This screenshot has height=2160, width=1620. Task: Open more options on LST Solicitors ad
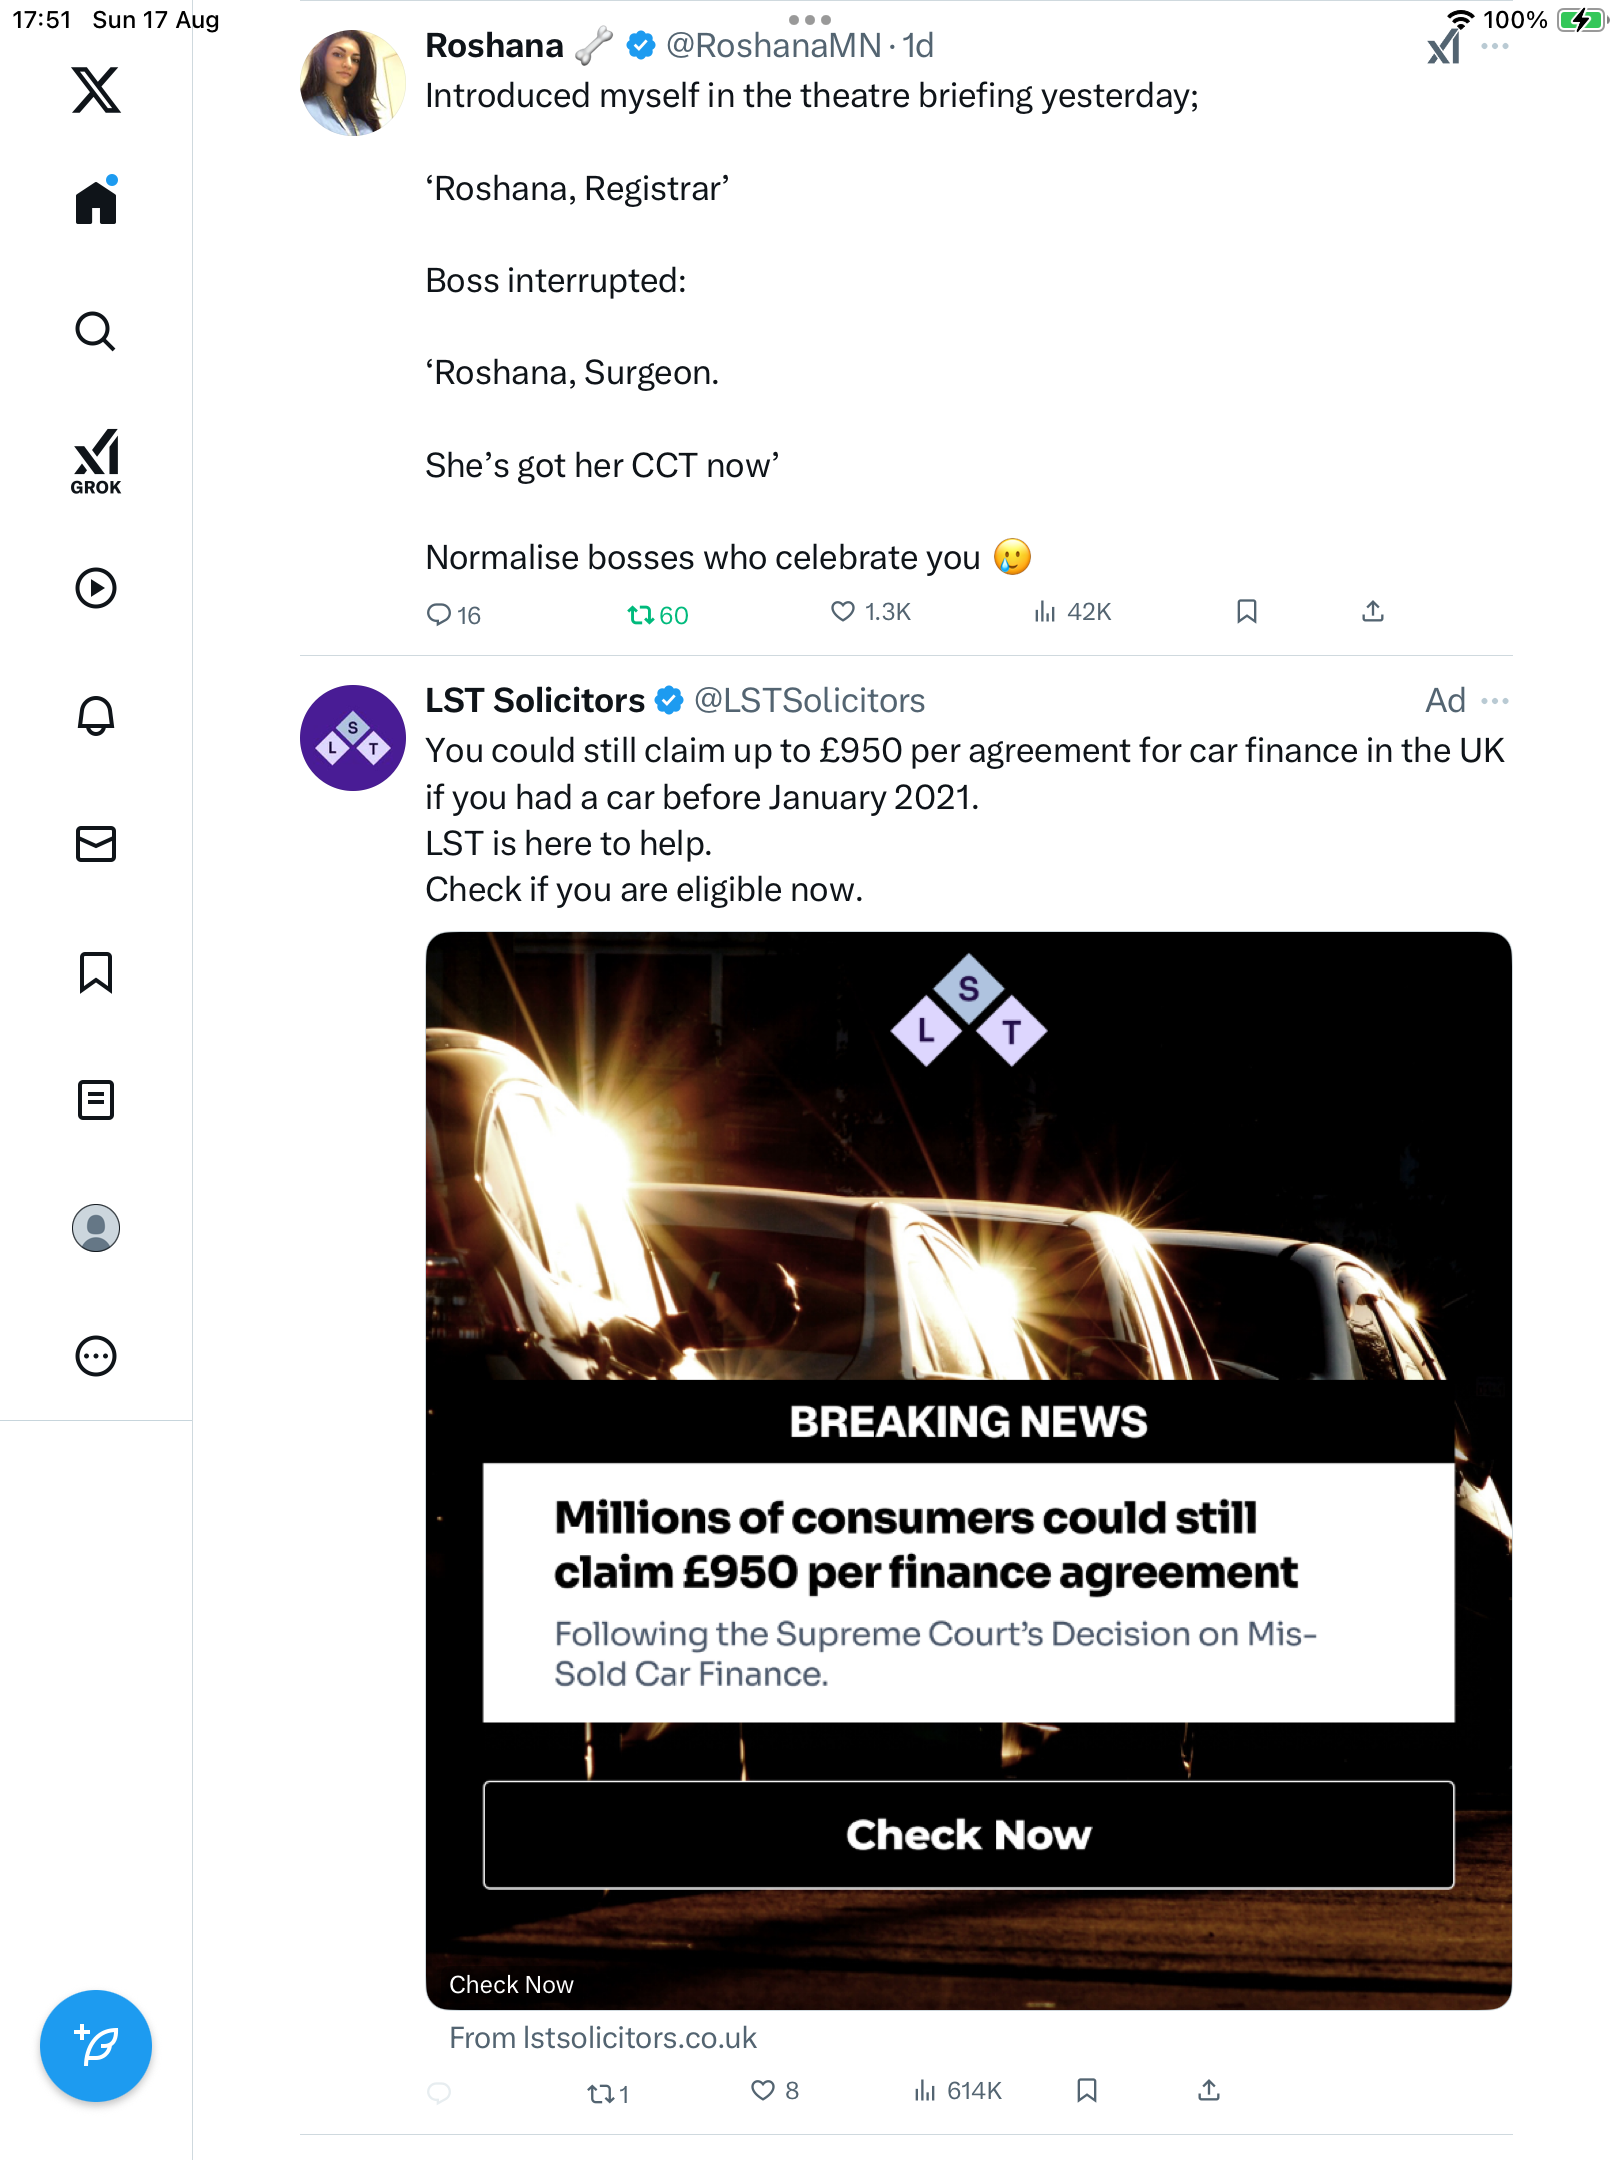(1495, 700)
